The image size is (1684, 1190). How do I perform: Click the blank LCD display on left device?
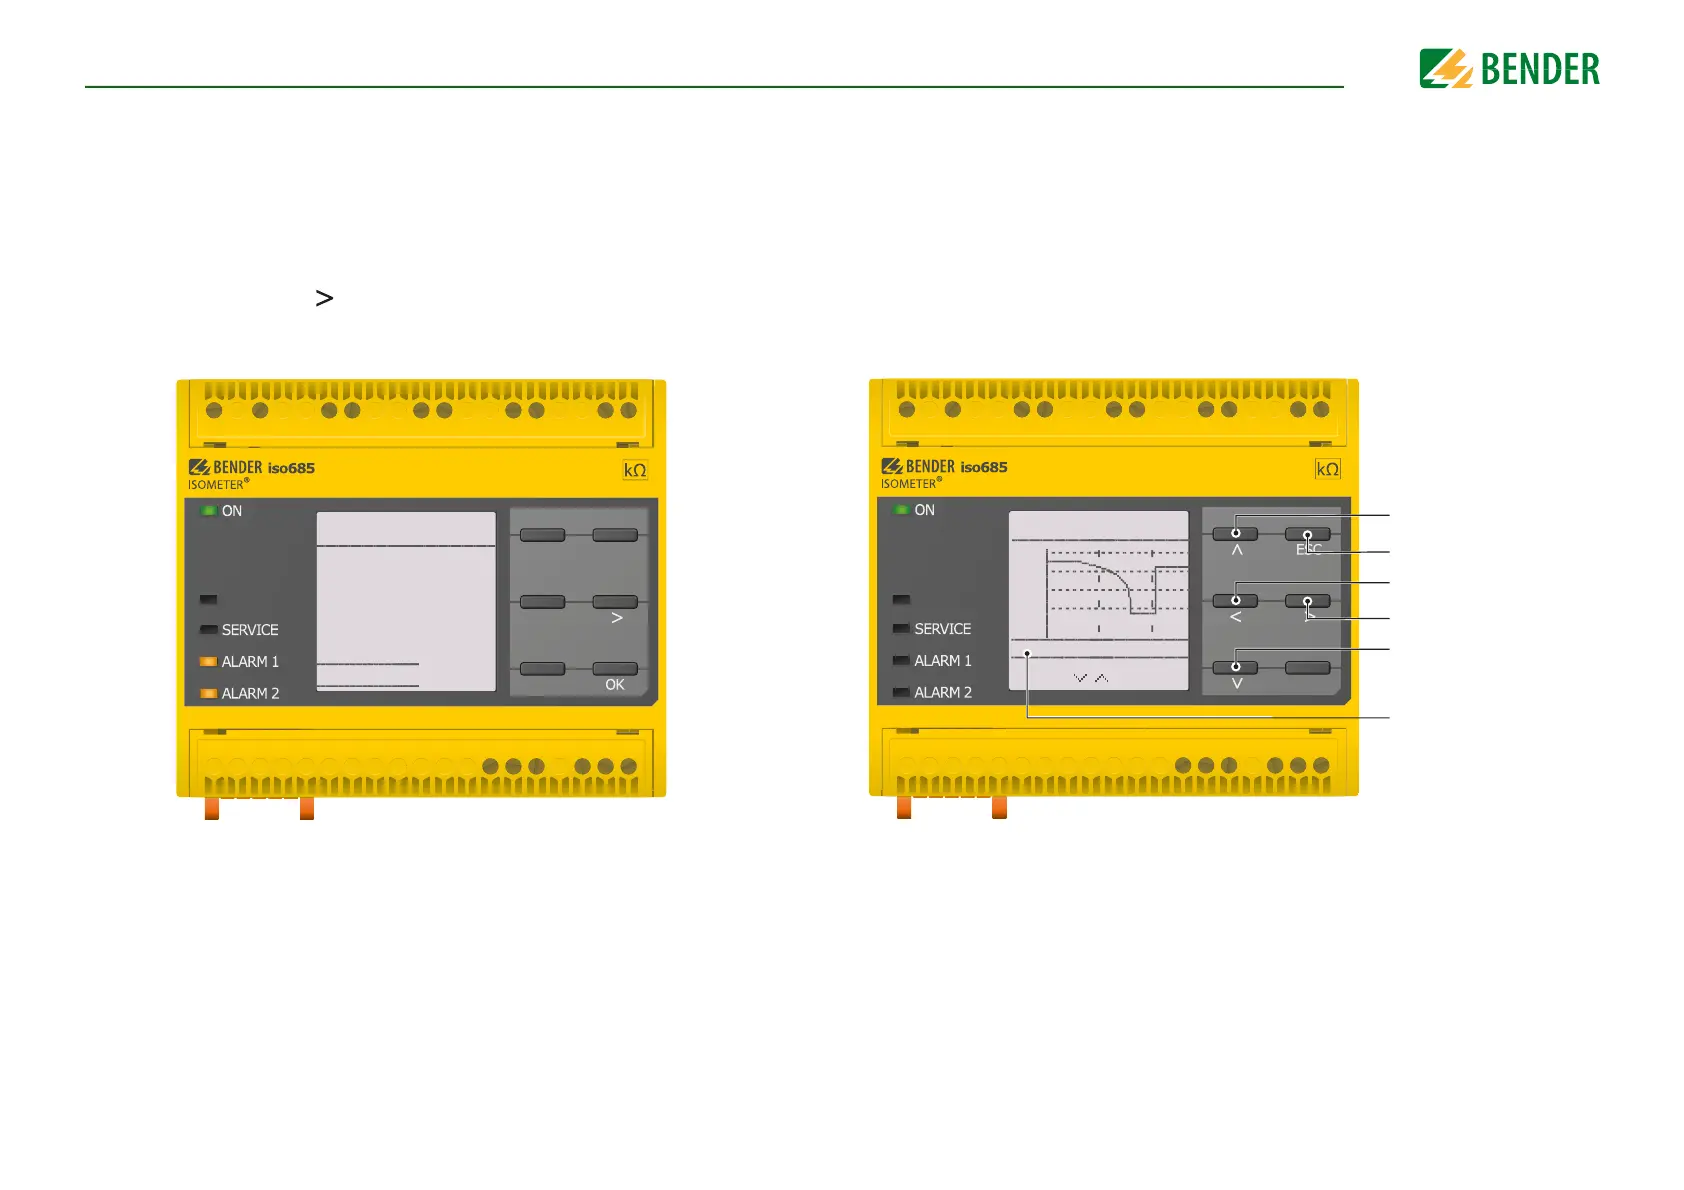click(x=406, y=601)
